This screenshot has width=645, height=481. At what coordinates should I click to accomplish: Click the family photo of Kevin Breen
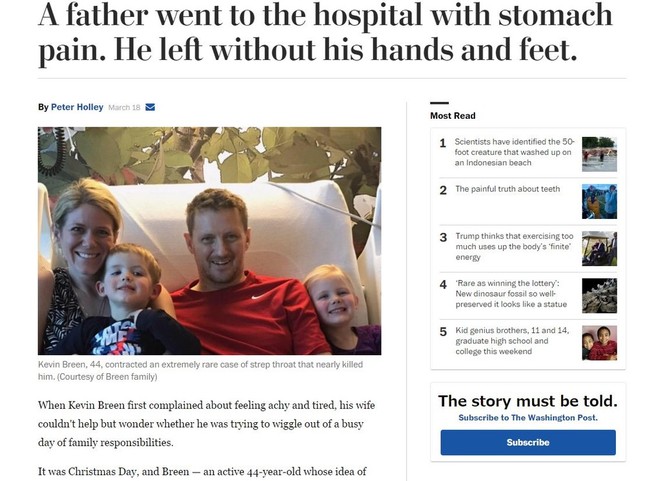[x=209, y=240]
